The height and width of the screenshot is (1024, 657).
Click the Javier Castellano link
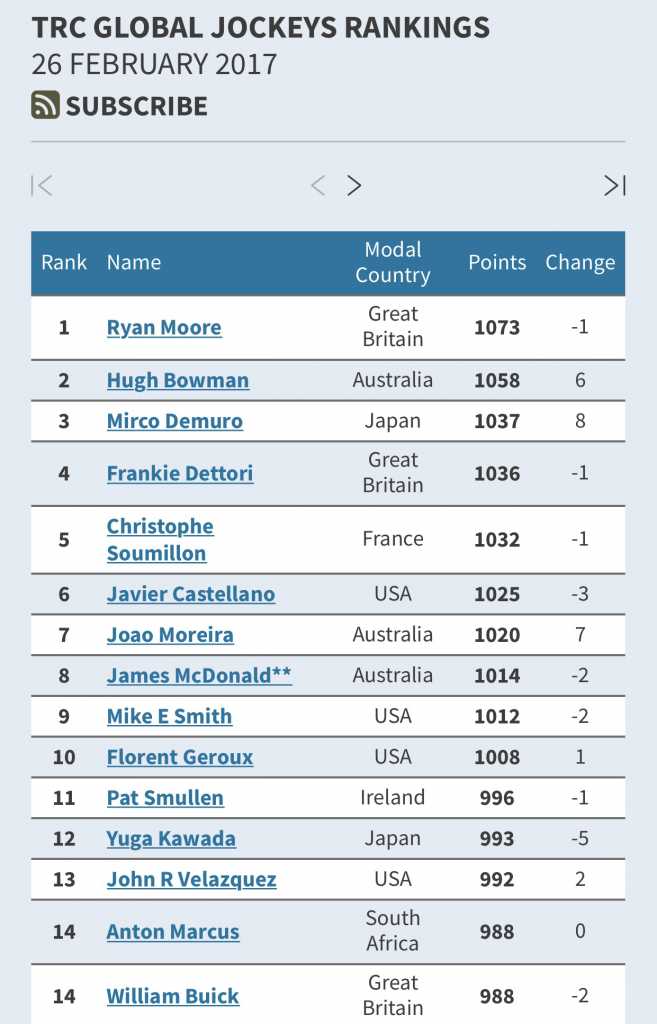(x=191, y=594)
